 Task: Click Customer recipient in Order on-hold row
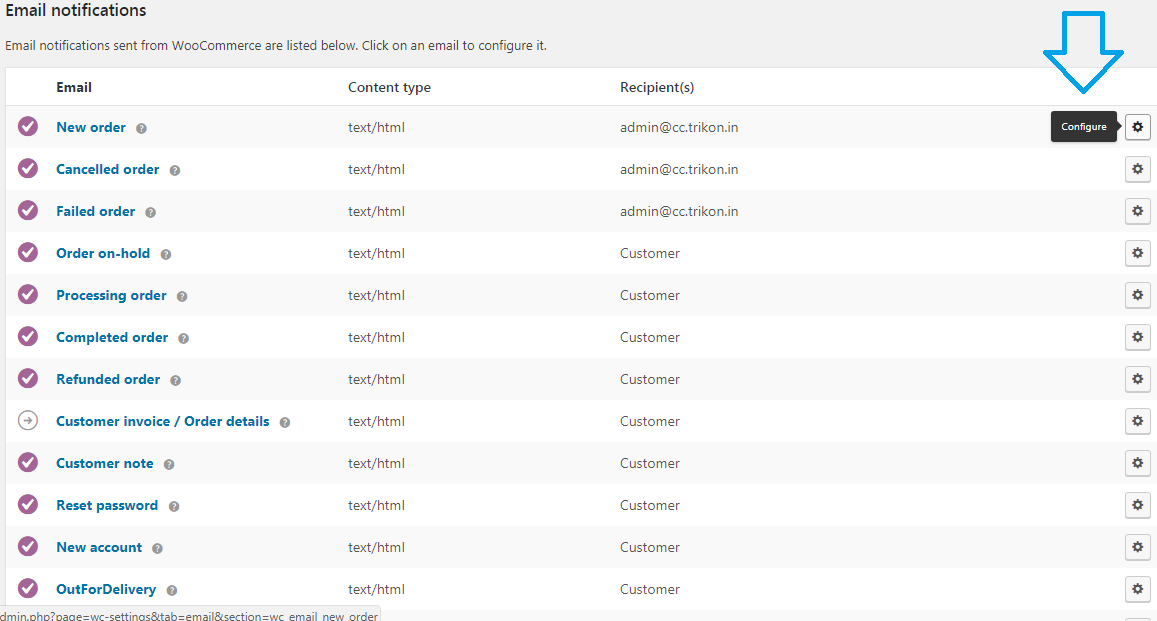pyautogui.click(x=650, y=253)
